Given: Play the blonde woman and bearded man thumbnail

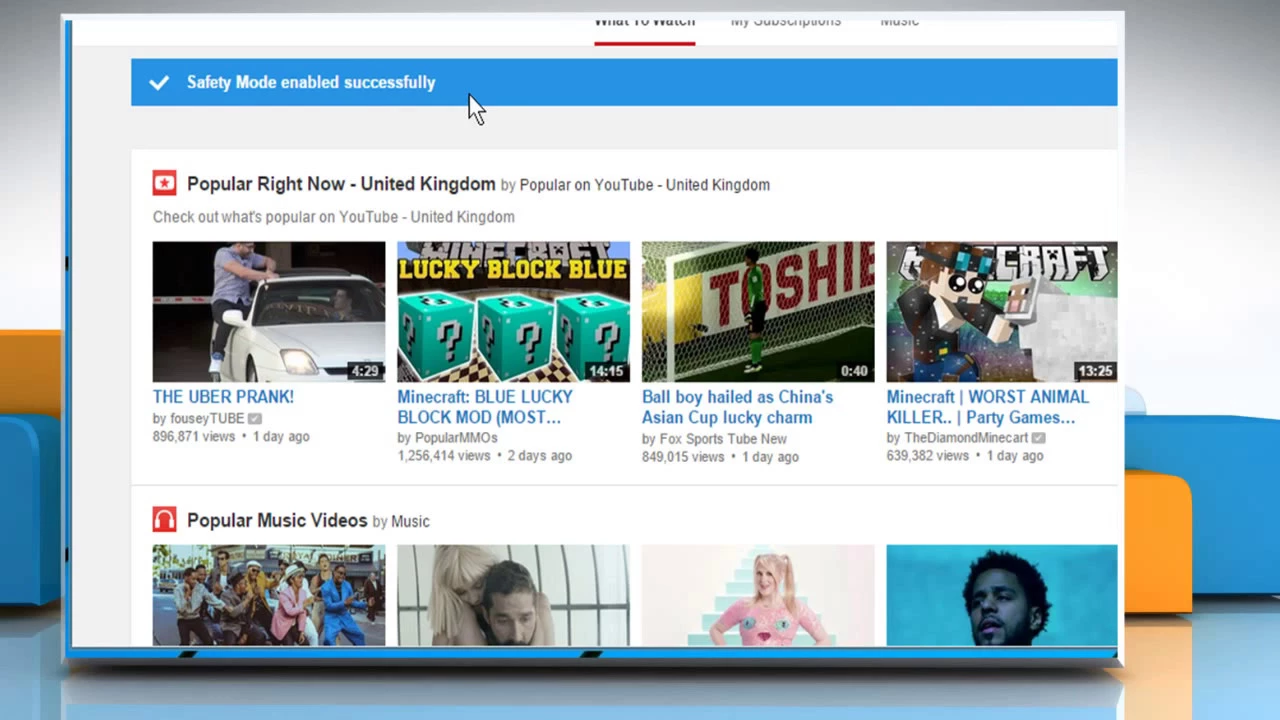Looking at the screenshot, I should click(513, 595).
